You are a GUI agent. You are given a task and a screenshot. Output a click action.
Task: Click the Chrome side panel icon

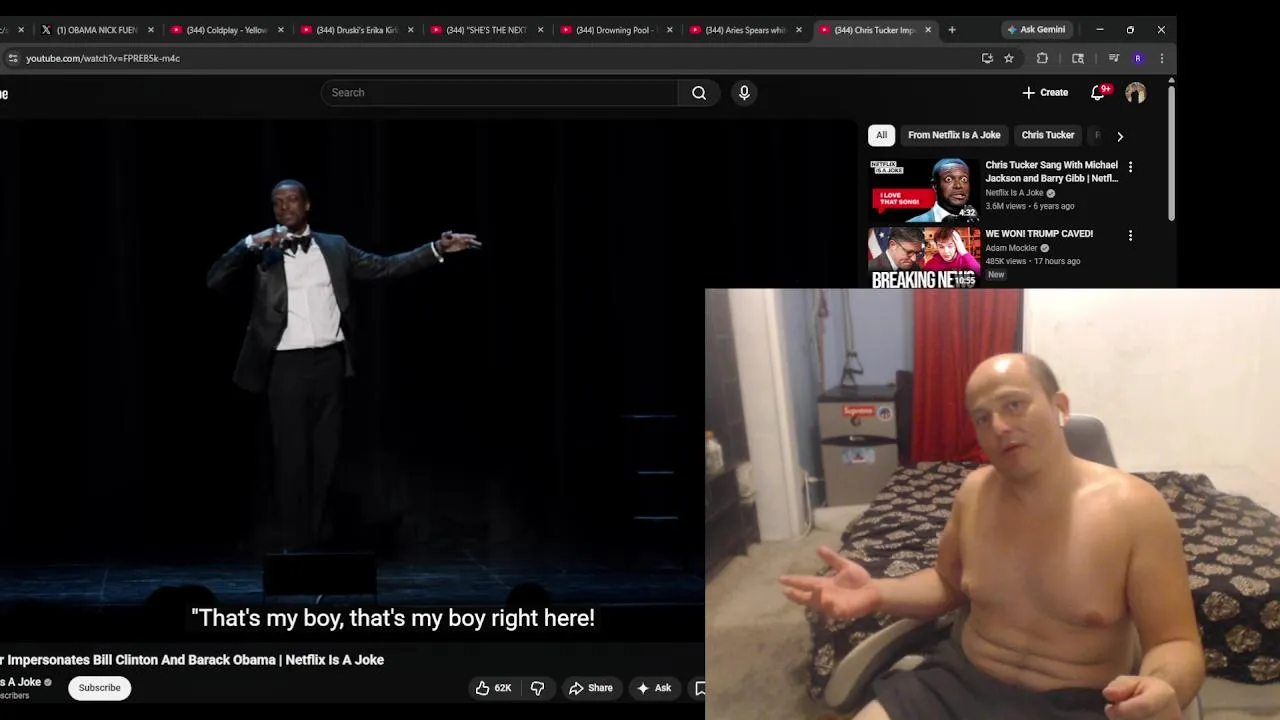pos(1078,58)
